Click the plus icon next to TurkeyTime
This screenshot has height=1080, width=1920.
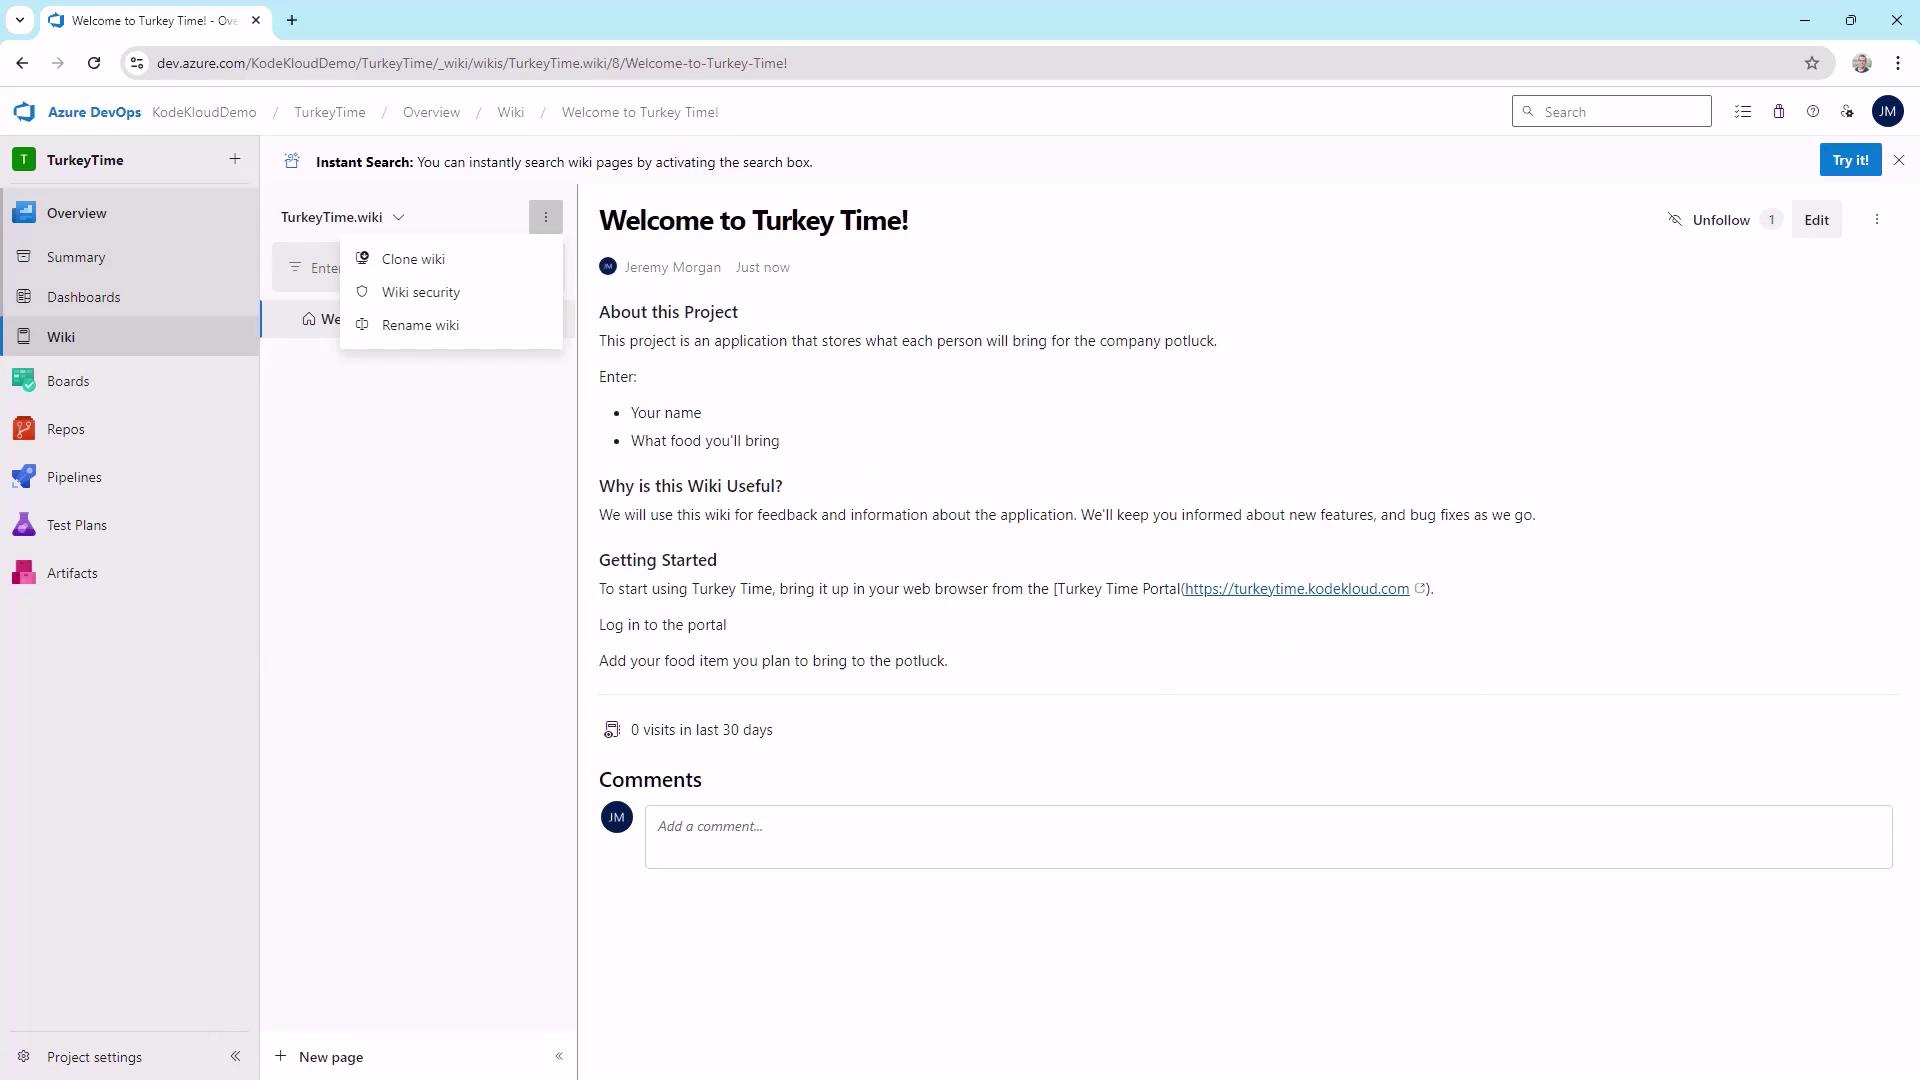coord(235,159)
